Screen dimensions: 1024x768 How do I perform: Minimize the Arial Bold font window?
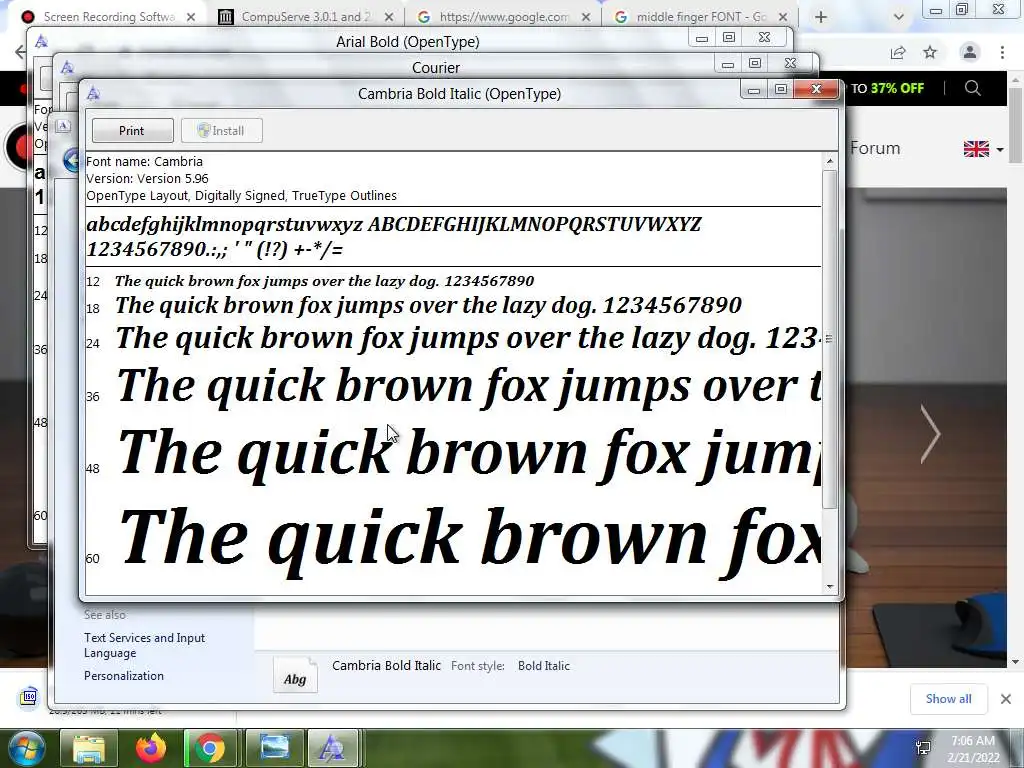tap(701, 38)
